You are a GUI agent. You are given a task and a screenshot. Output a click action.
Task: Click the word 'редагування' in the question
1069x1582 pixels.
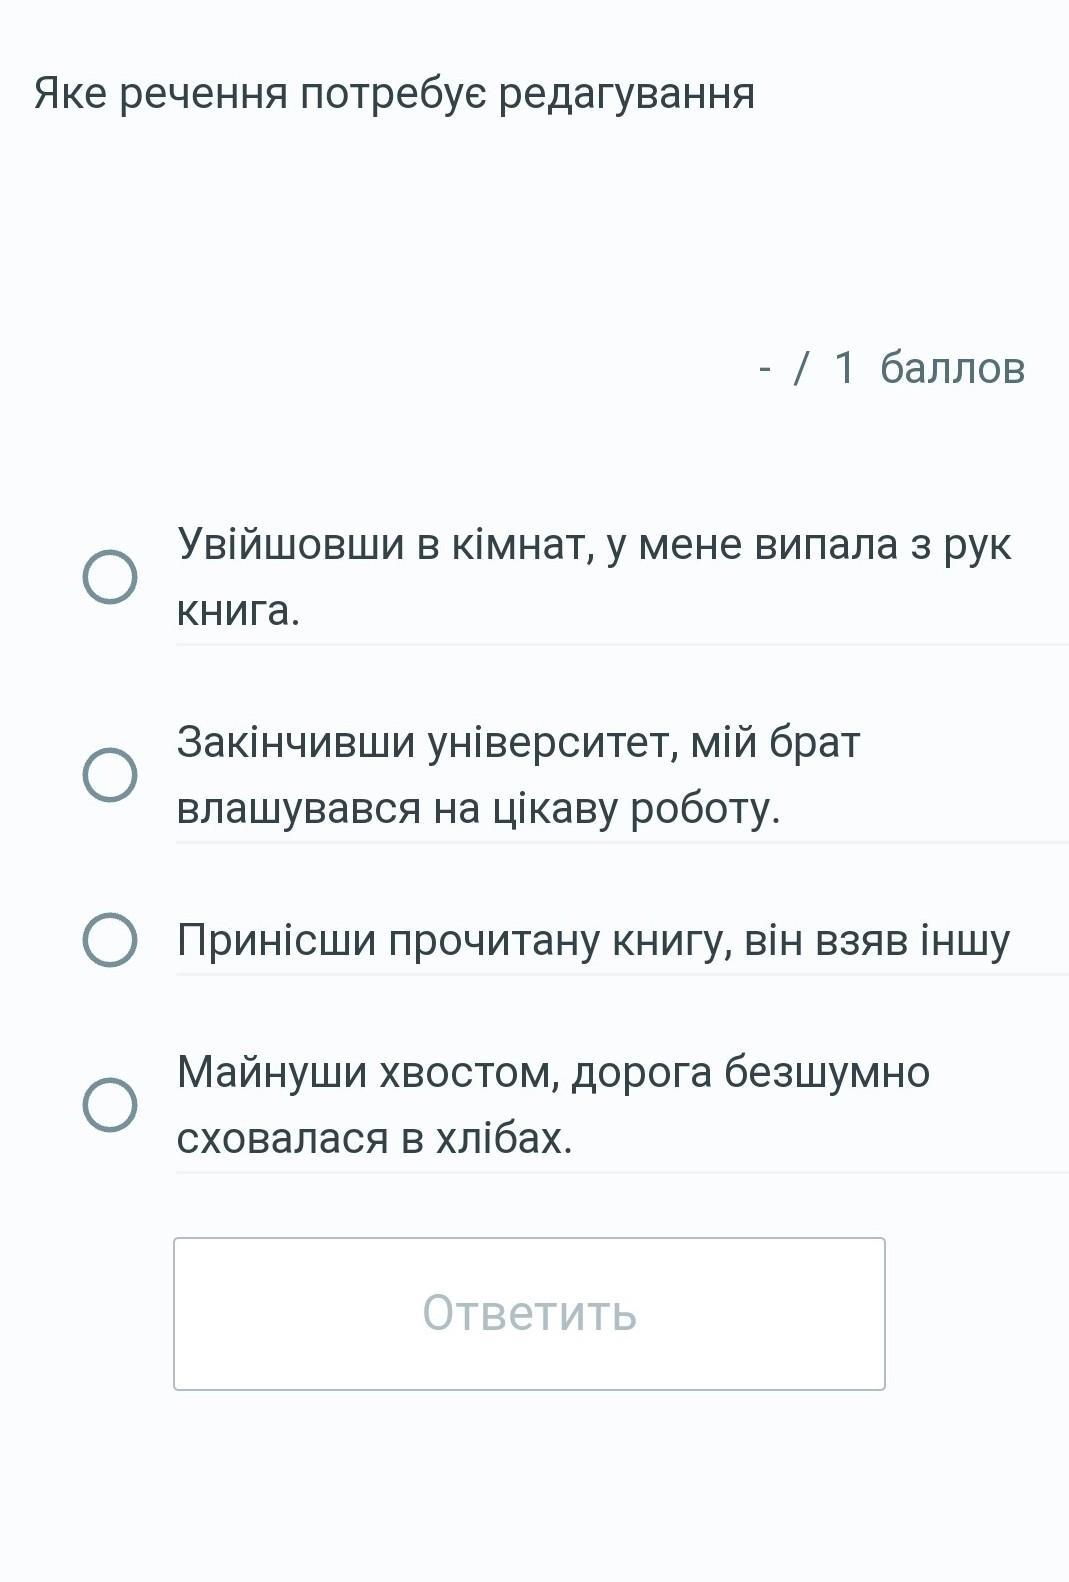click(627, 95)
